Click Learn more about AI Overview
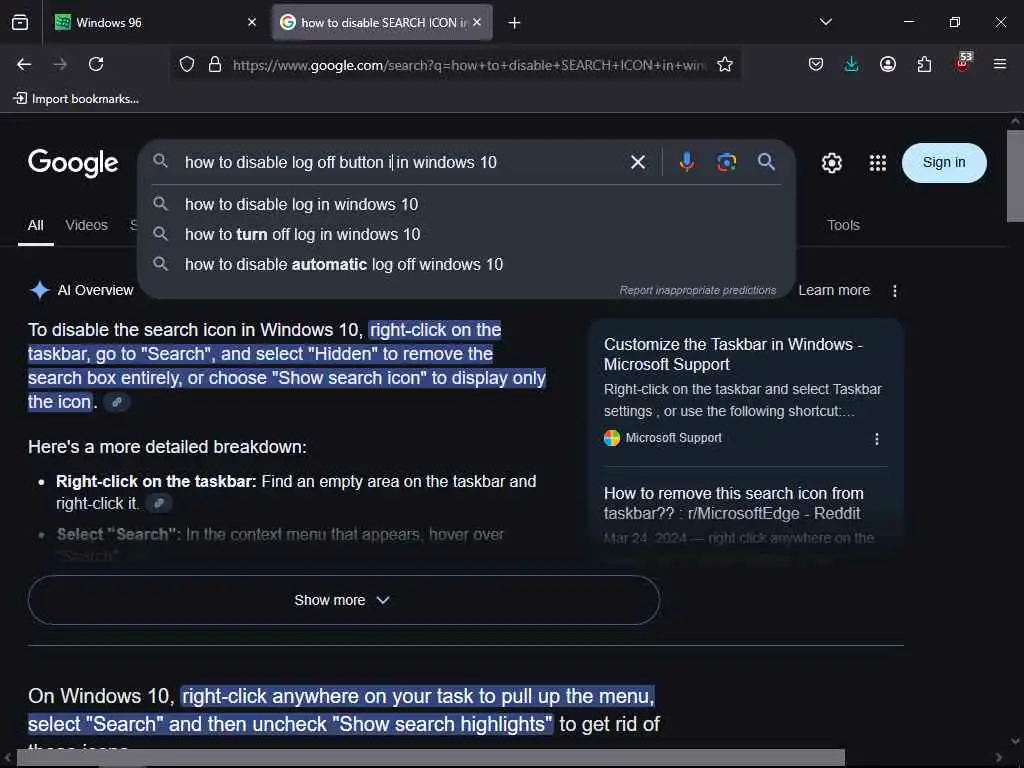This screenshot has height=768, width=1024. [834, 290]
